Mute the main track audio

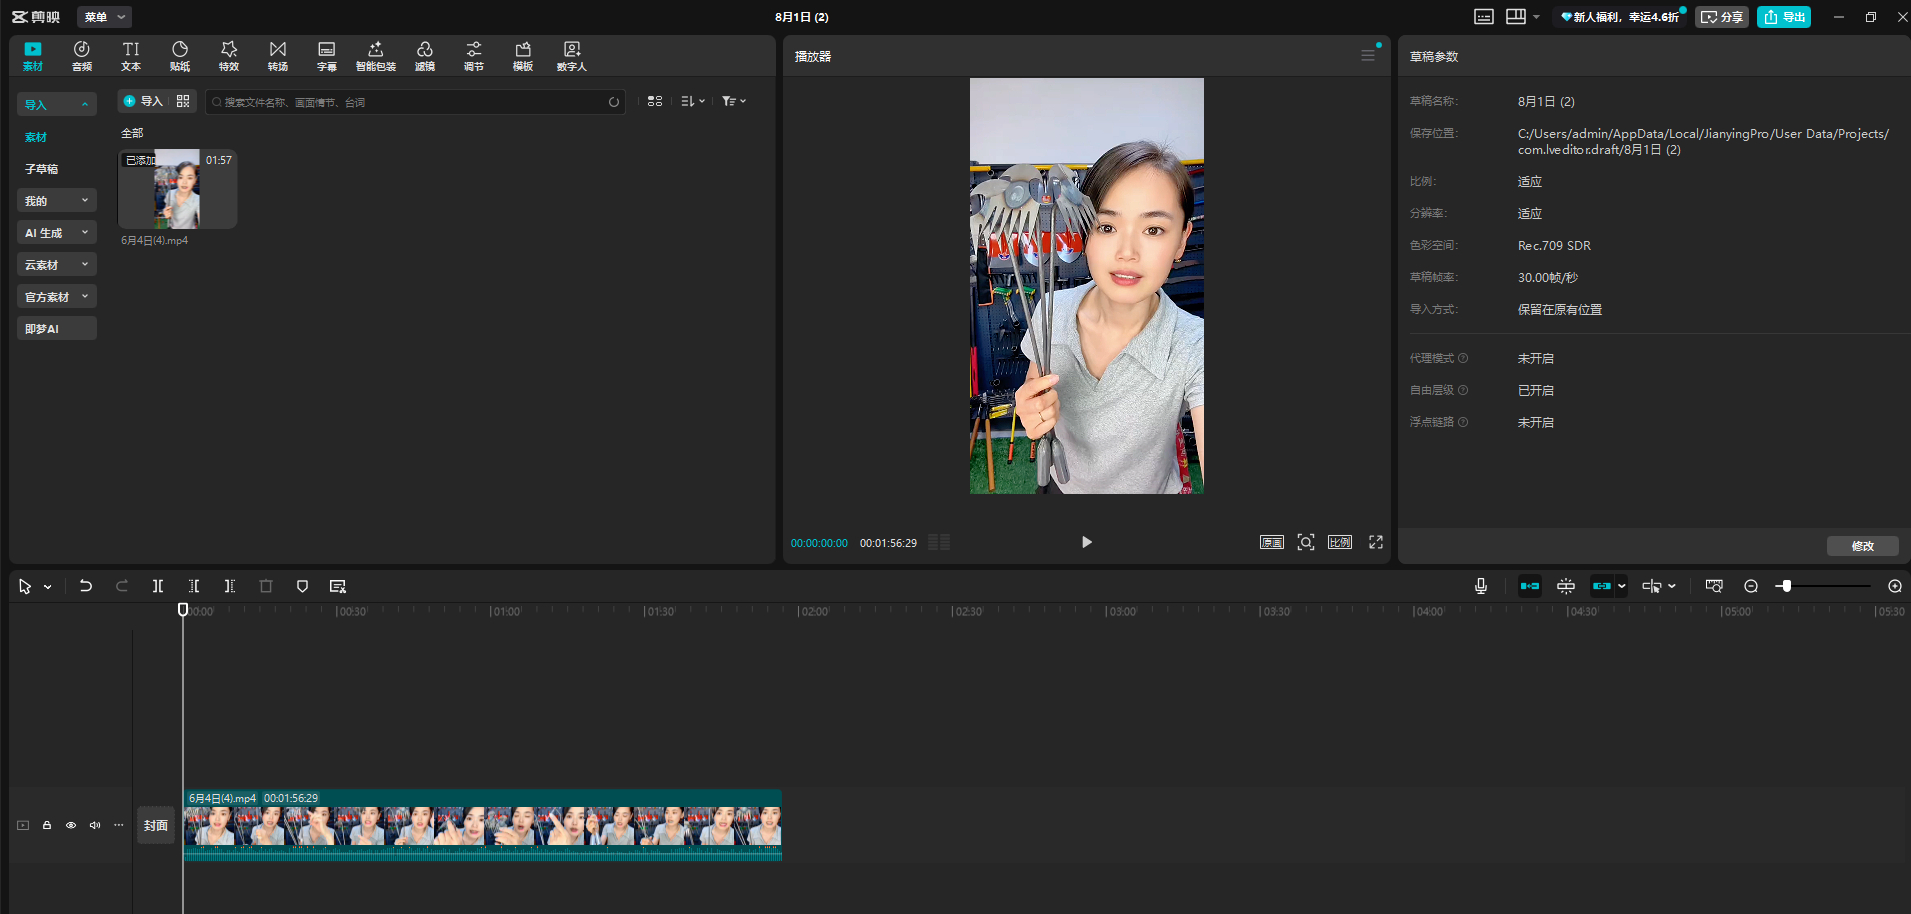(95, 825)
